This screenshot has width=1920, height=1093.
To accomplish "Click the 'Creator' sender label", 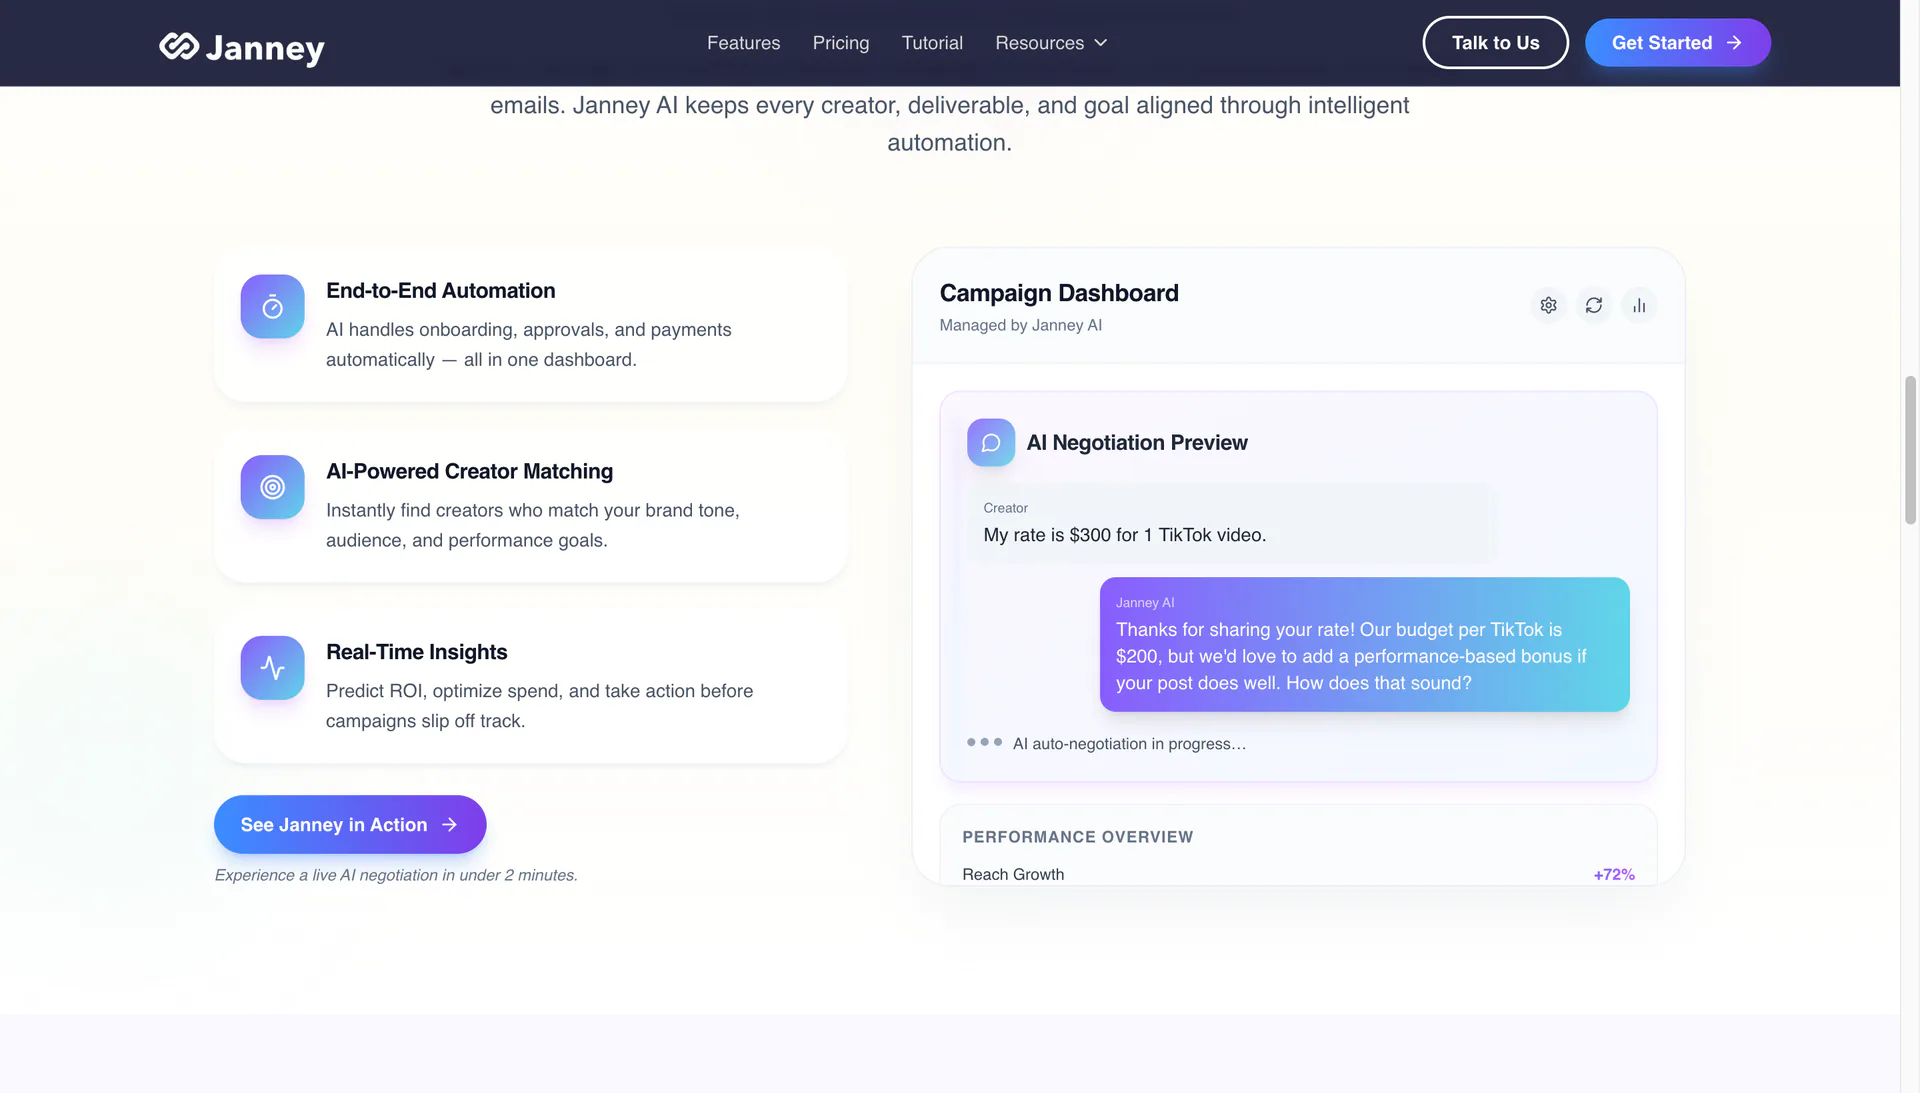I will click(x=1005, y=508).
